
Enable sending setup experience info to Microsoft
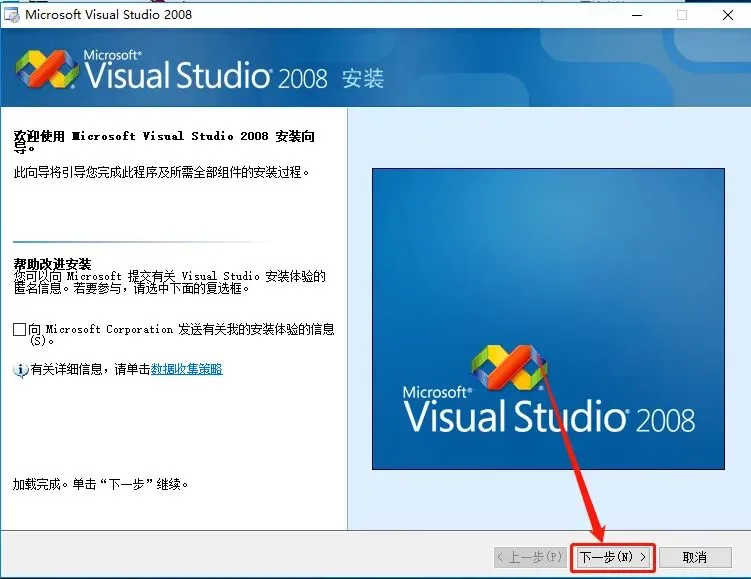point(19,329)
